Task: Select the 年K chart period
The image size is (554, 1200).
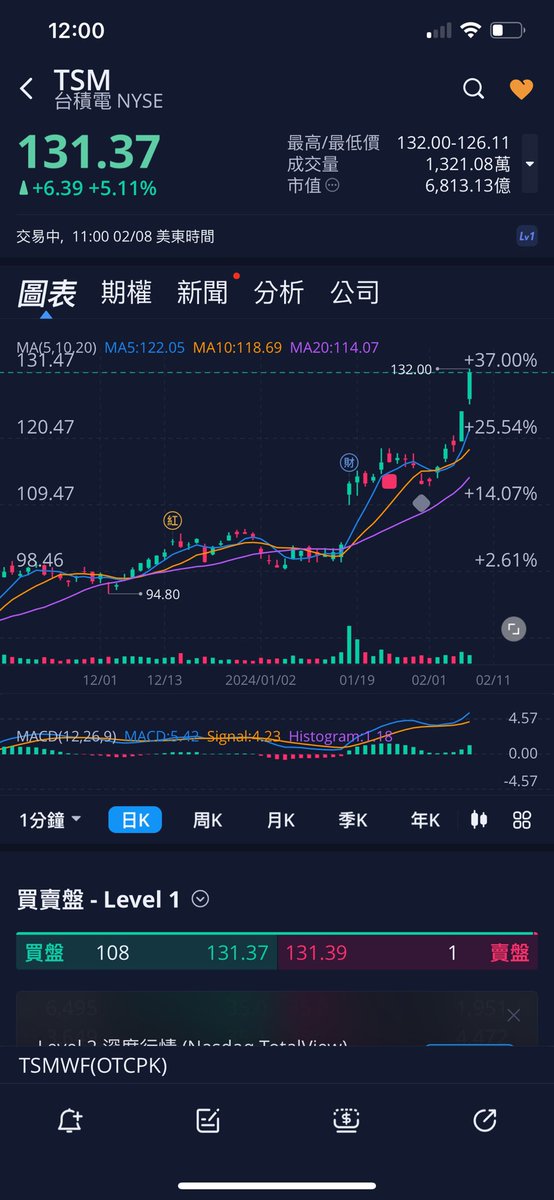Action: pos(425,820)
